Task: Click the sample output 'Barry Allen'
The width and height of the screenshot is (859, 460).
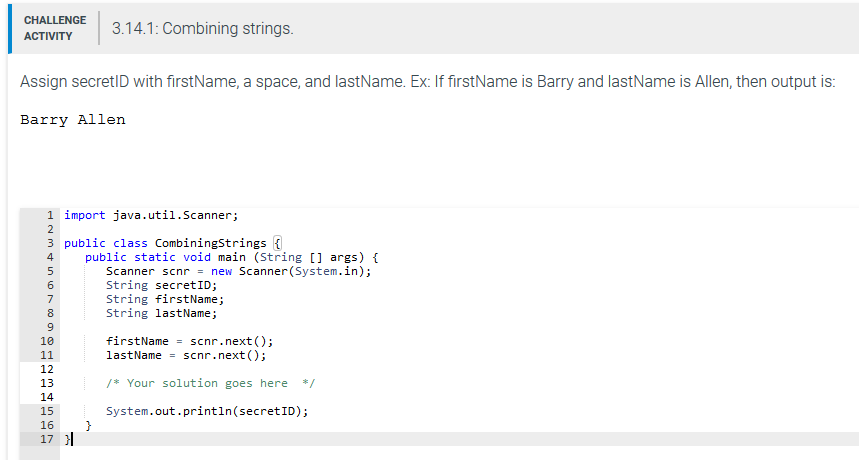Action: pos(73,120)
